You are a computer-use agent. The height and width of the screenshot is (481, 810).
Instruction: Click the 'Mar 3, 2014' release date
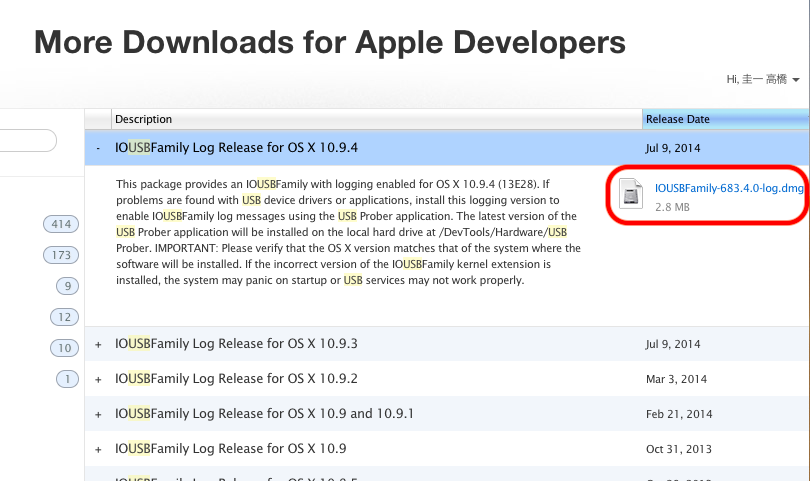click(x=676, y=379)
